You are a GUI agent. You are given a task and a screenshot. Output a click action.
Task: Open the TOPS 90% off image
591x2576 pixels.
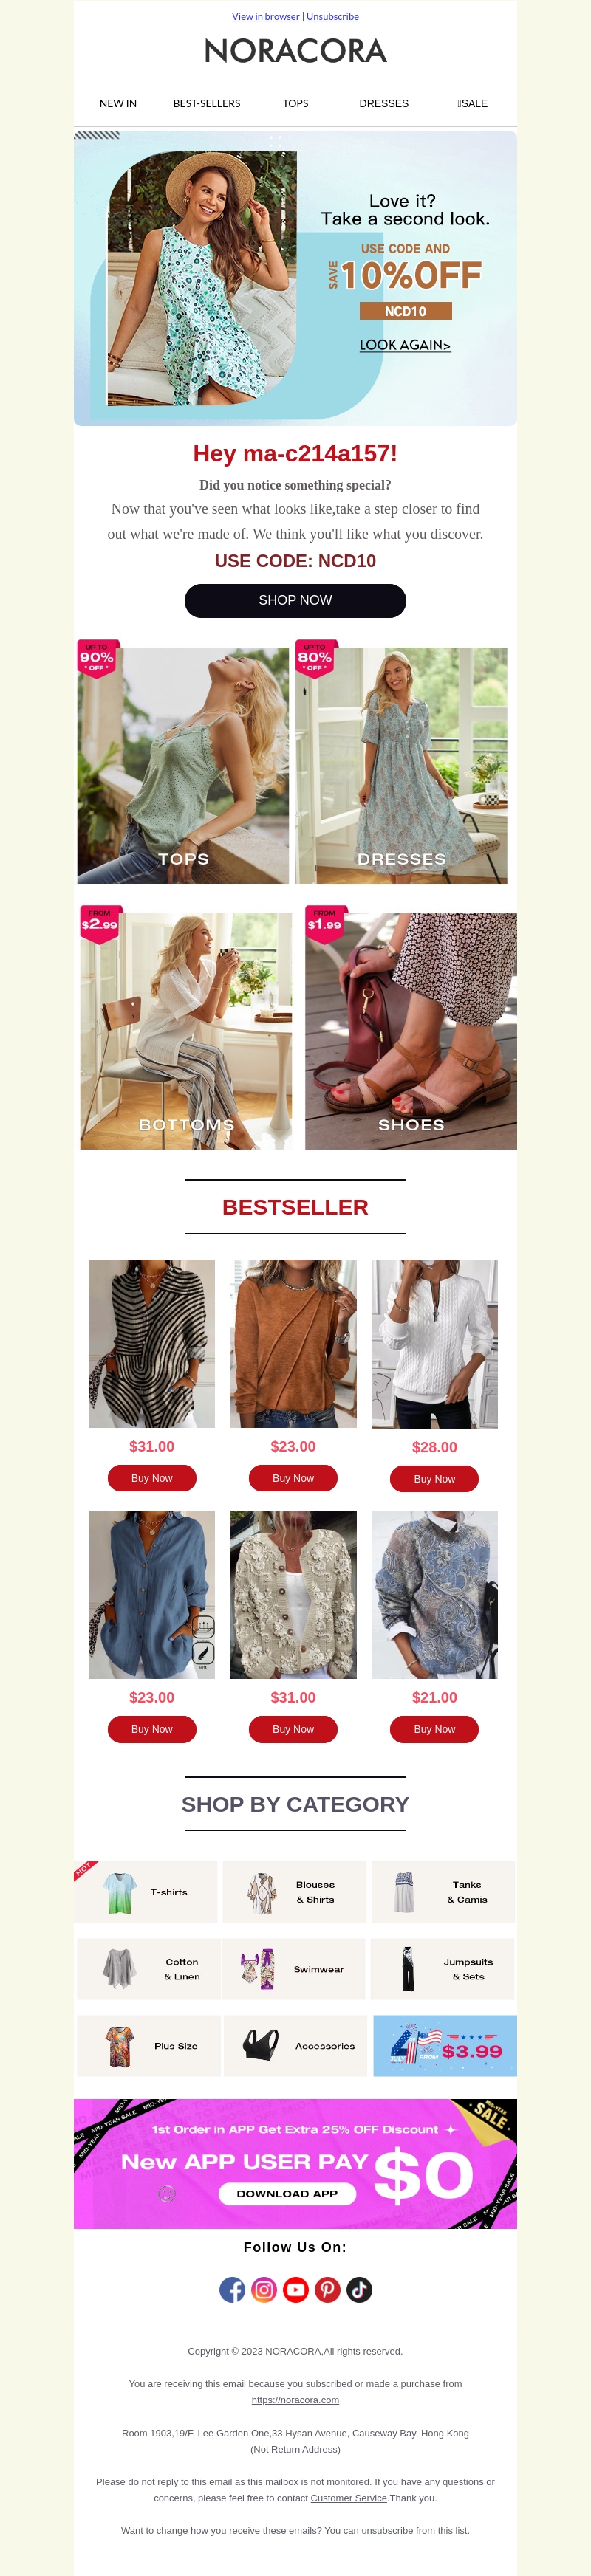pyautogui.click(x=183, y=764)
